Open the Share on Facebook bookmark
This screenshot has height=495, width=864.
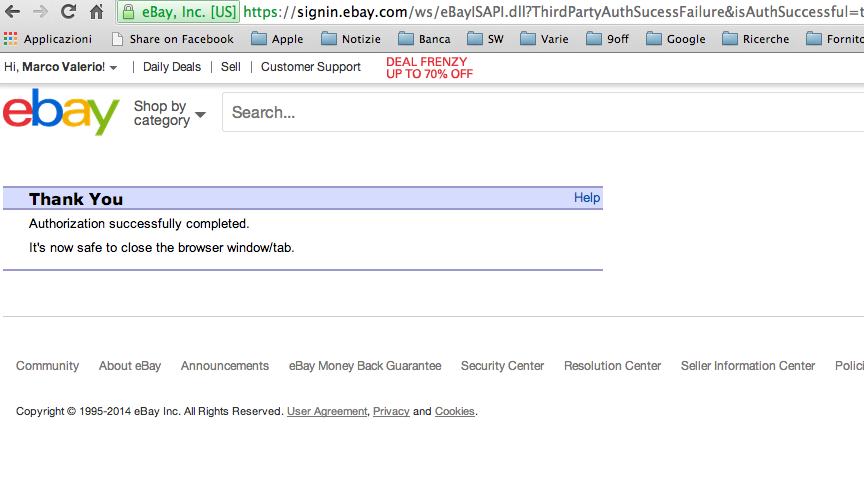[x=173, y=39]
